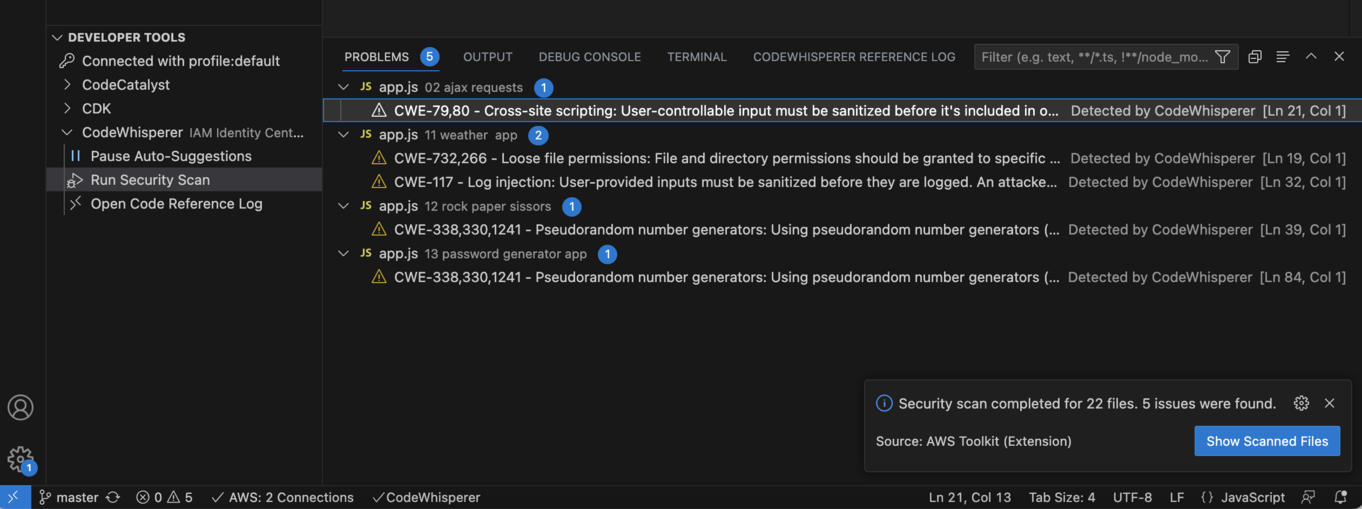Click UTF-8 encoding indicator

[x=1132, y=497]
